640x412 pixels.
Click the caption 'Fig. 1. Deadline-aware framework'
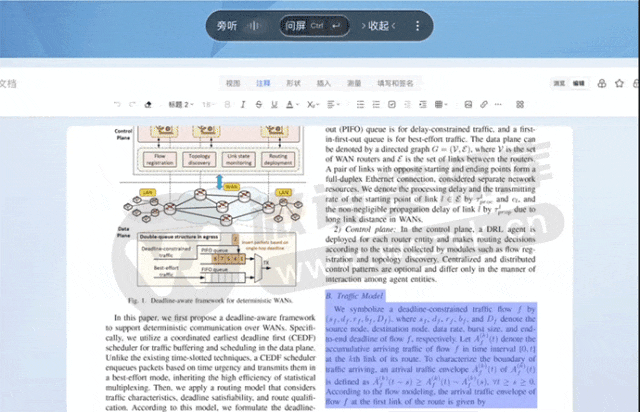click(210, 301)
